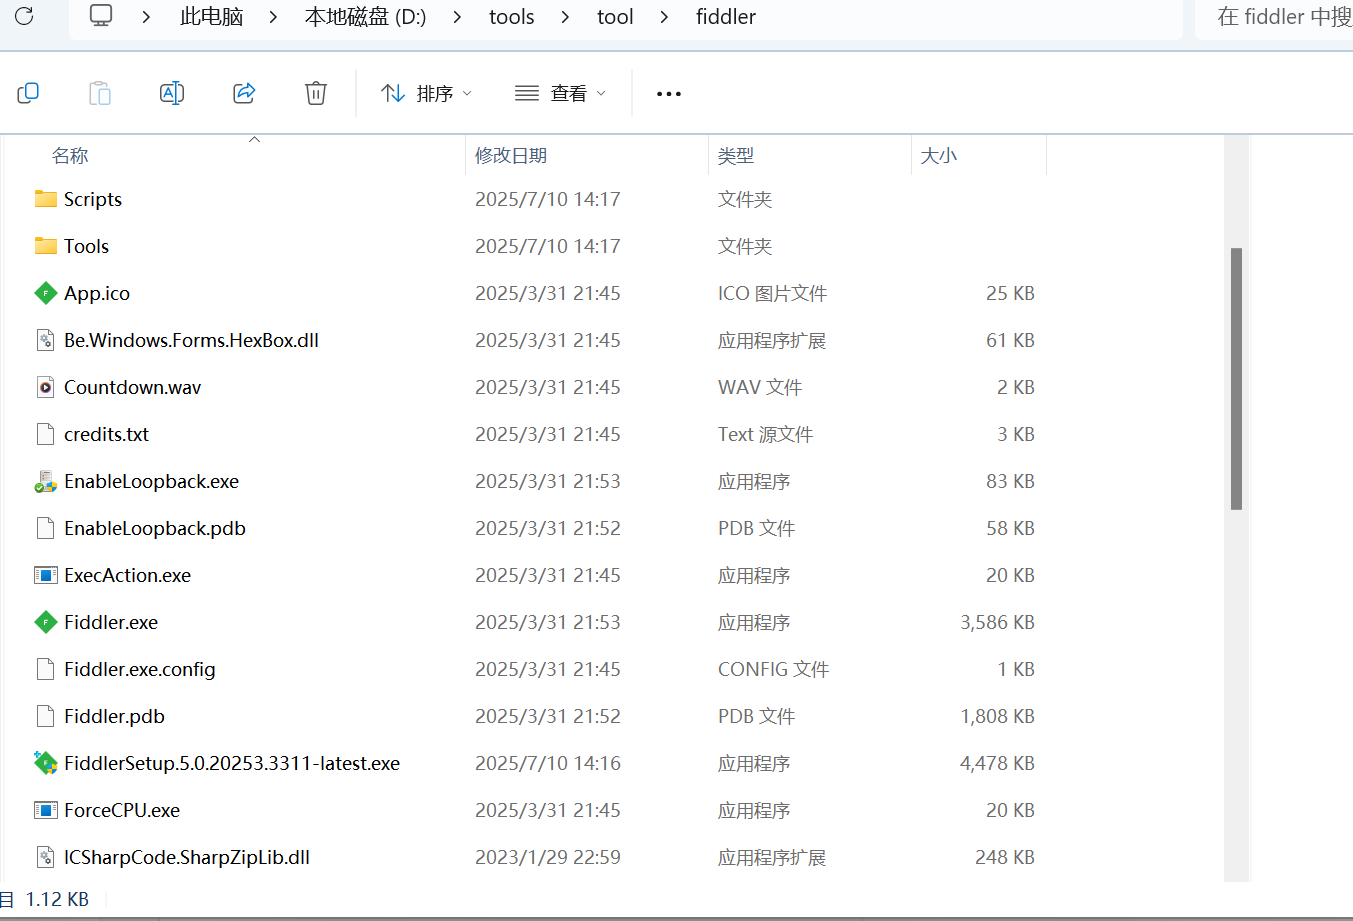
Task: Go to 本地磁盘 (D:) in the breadcrumb
Action: coord(366,17)
